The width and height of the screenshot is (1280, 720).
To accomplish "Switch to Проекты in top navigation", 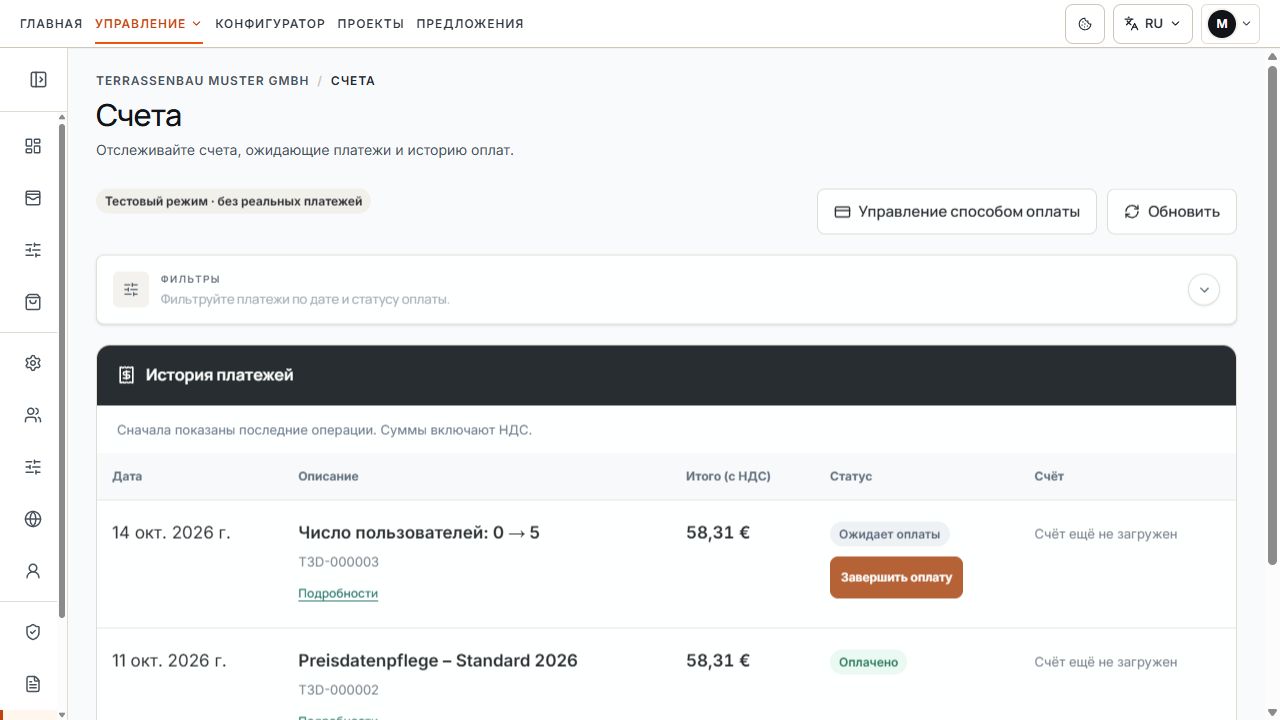I will [371, 24].
